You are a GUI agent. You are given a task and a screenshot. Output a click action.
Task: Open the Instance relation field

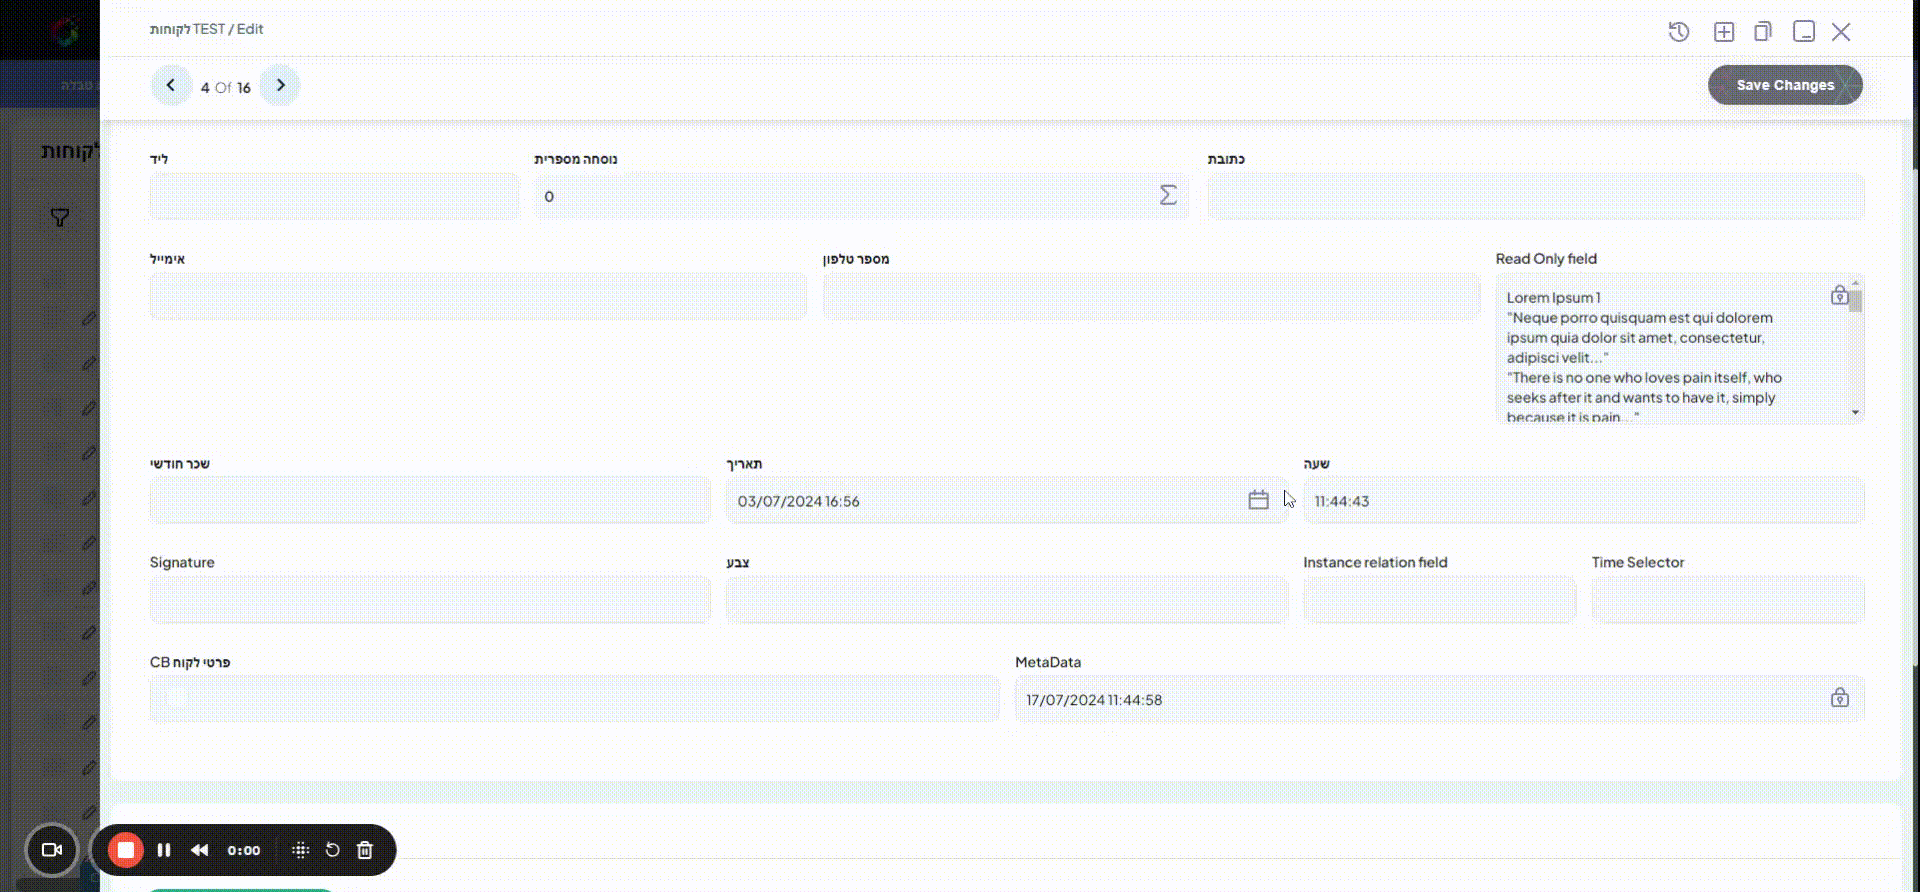click(1439, 600)
